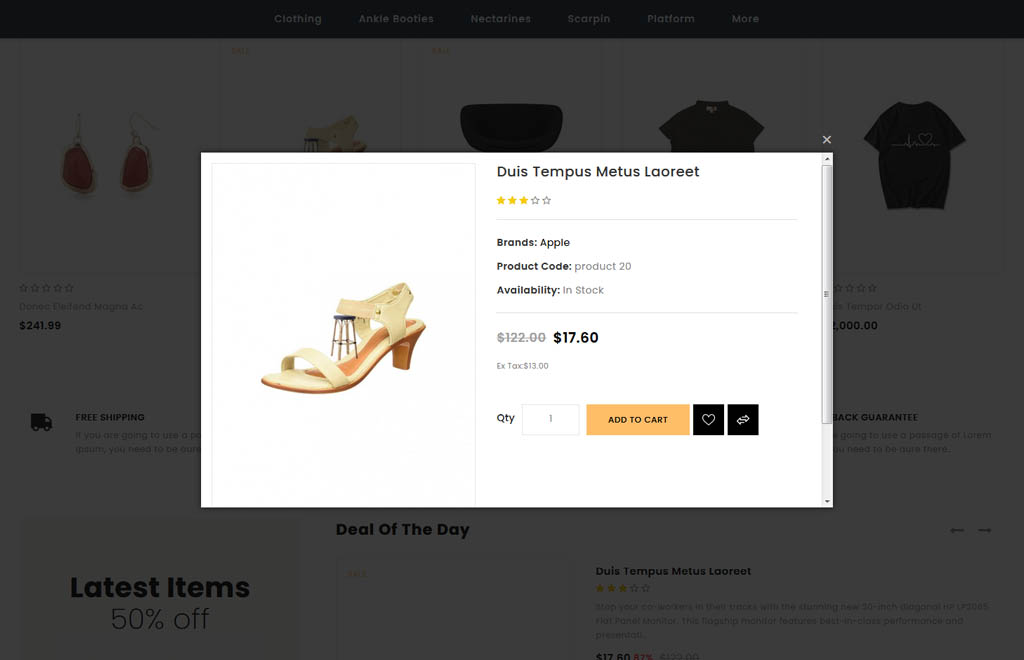The image size is (1024, 660).
Task: Click the FREE SHIPPING heading text
Action: [110, 417]
